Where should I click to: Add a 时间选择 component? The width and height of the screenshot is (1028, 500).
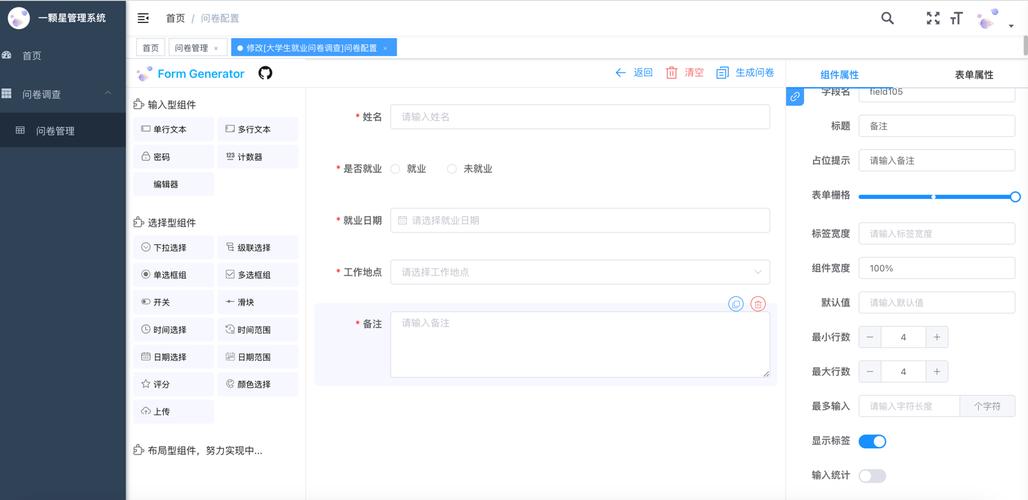(174, 330)
